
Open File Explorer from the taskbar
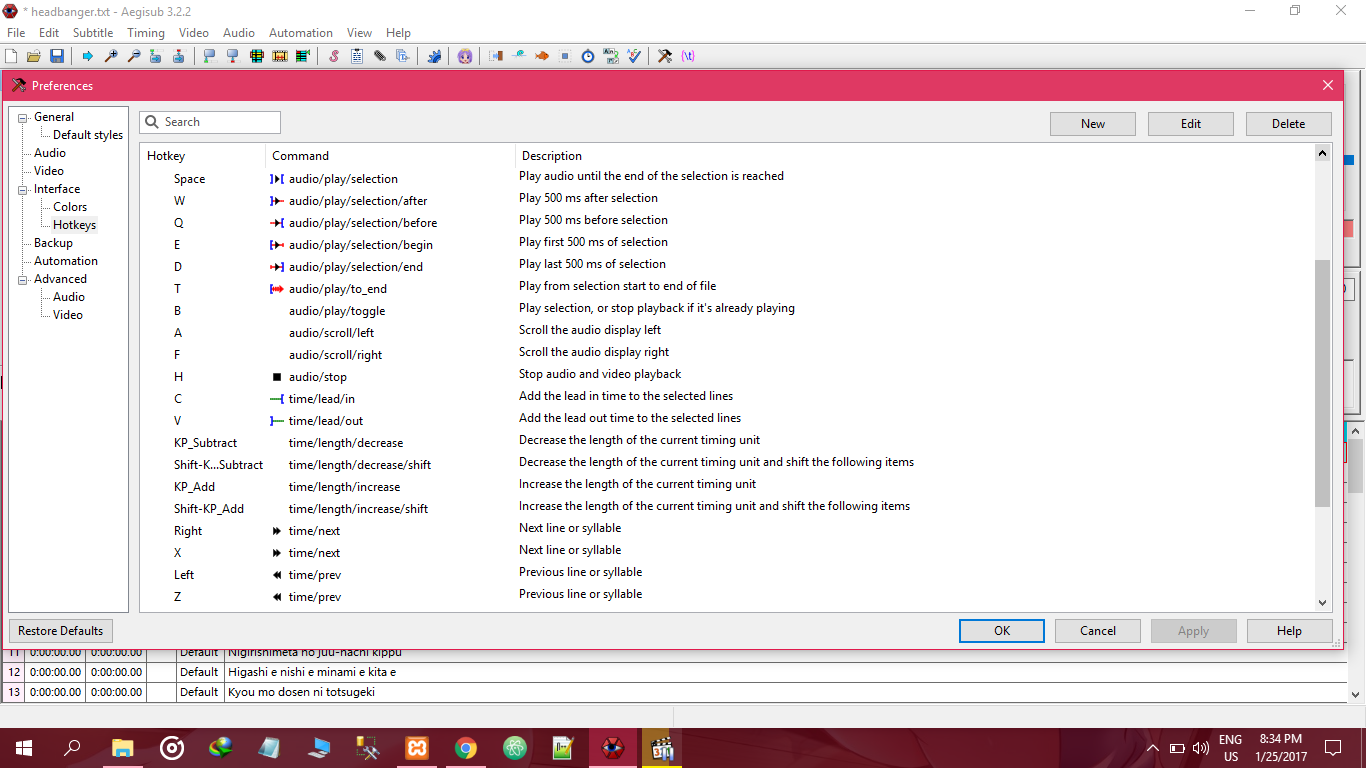tap(123, 747)
